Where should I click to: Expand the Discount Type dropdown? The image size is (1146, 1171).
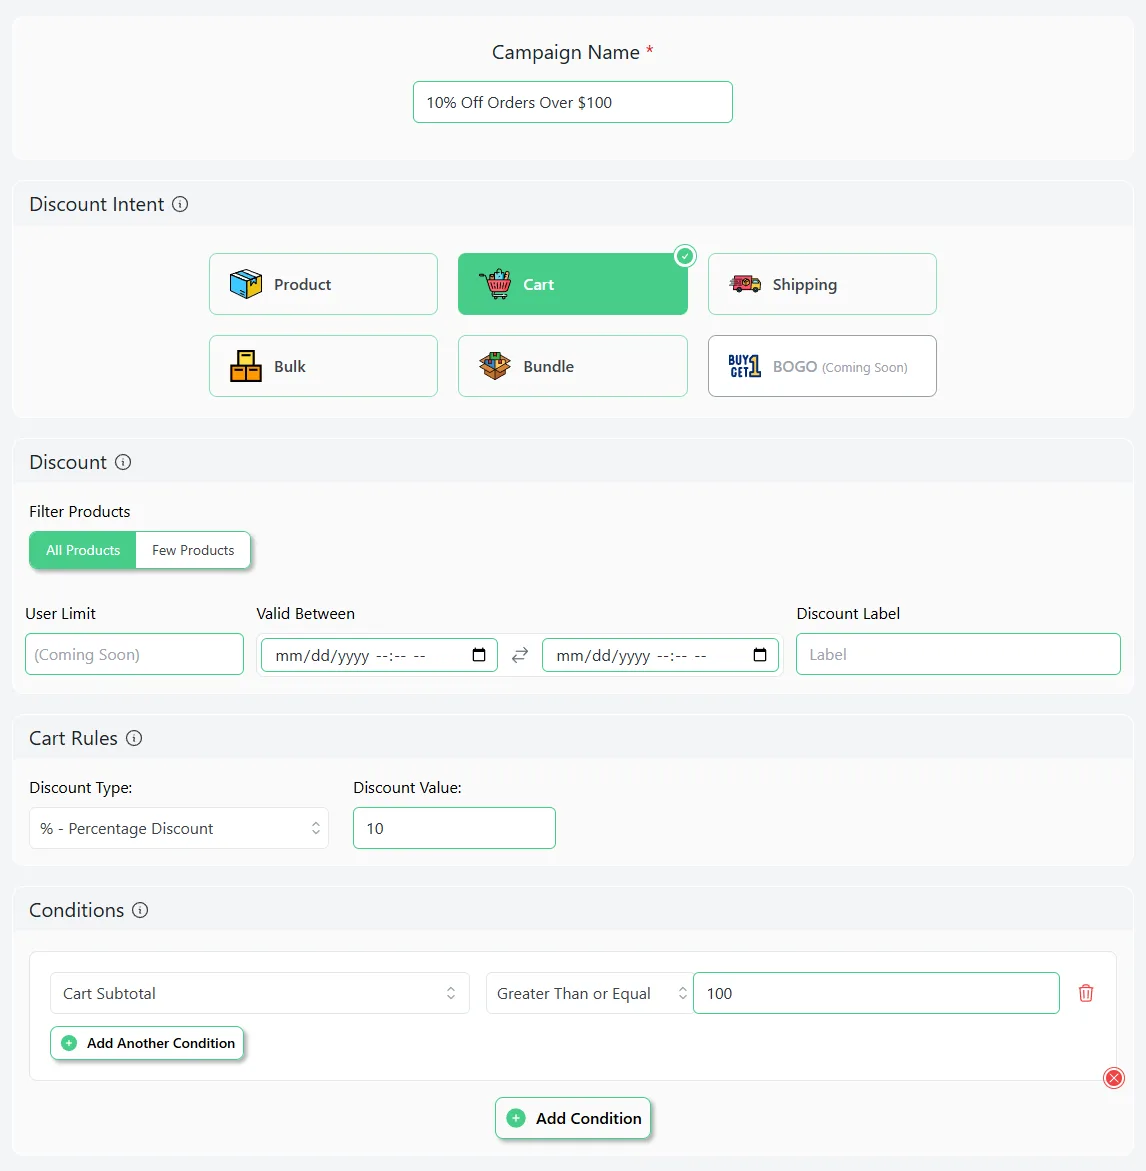click(179, 828)
